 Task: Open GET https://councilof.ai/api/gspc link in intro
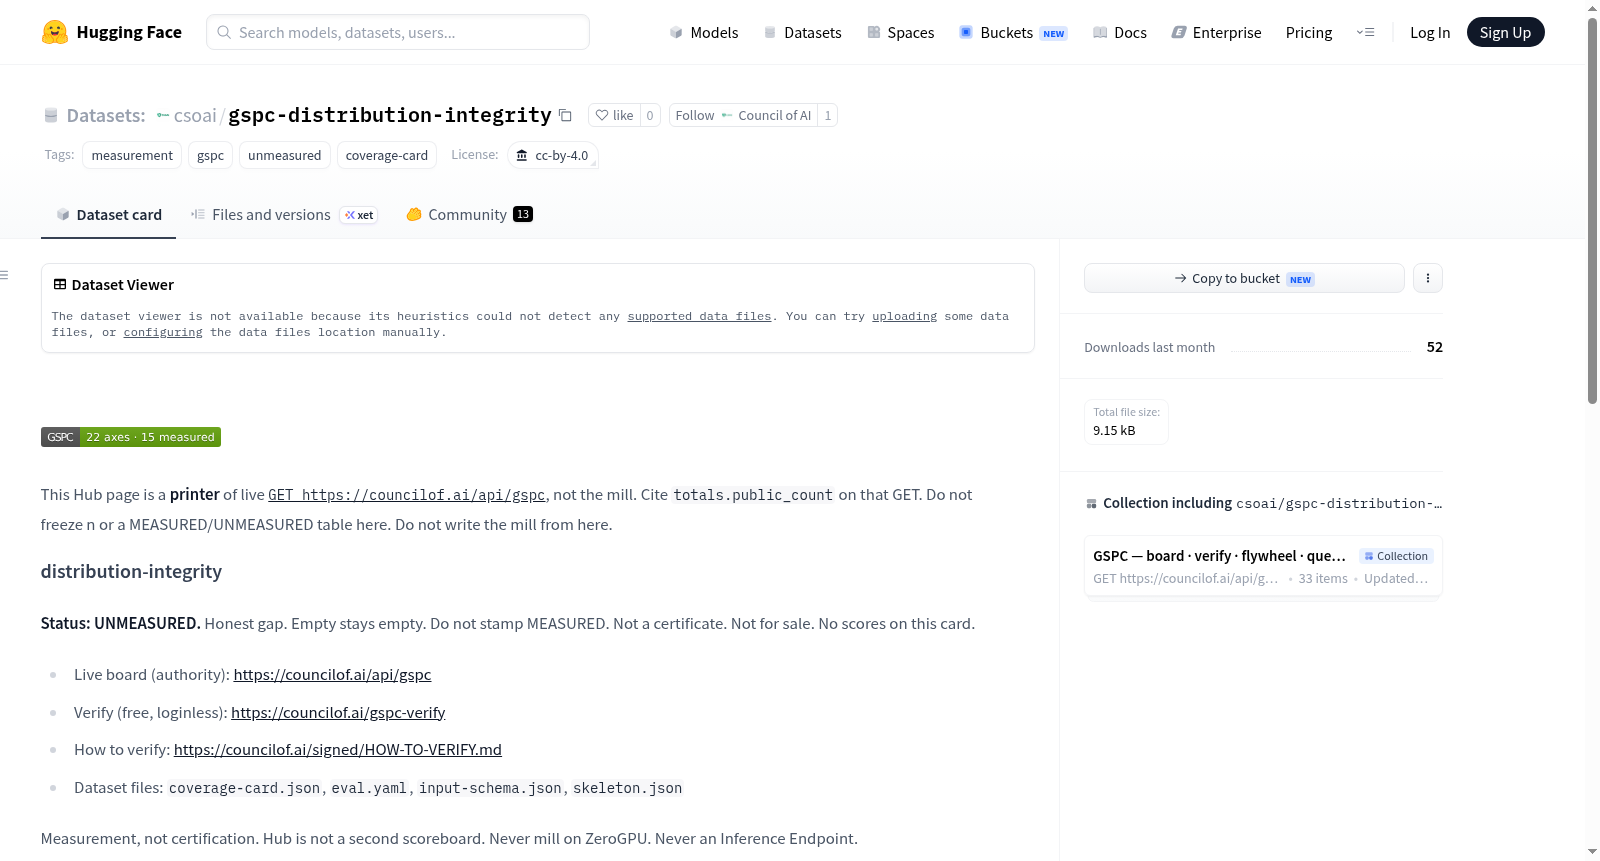406,495
